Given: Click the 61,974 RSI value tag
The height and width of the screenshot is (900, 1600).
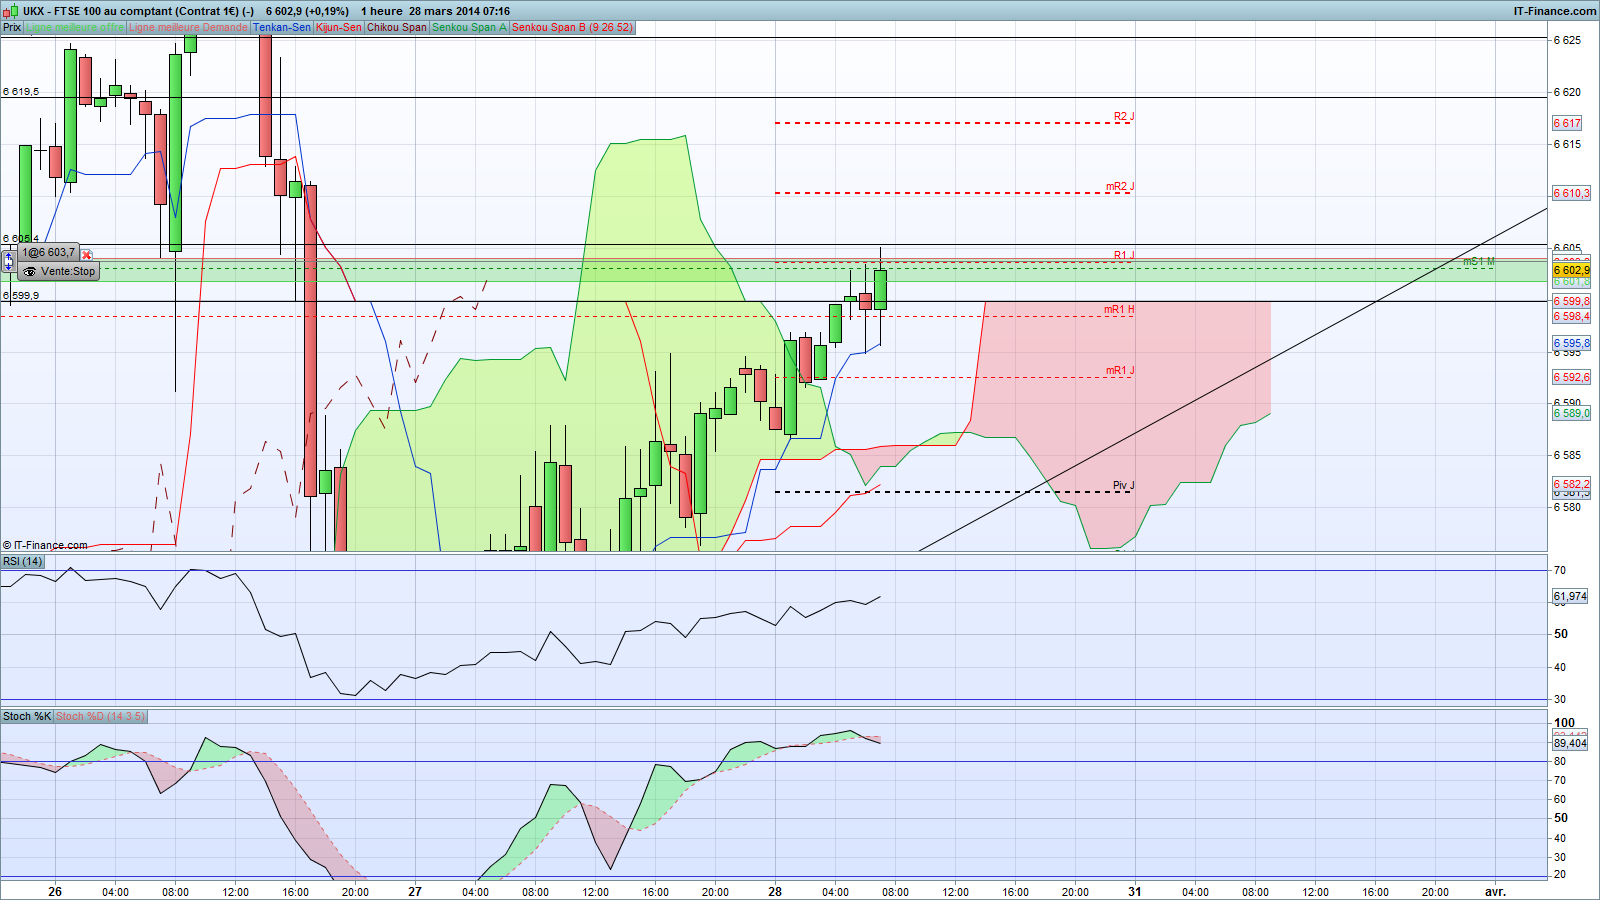Looking at the screenshot, I should coord(1570,596).
